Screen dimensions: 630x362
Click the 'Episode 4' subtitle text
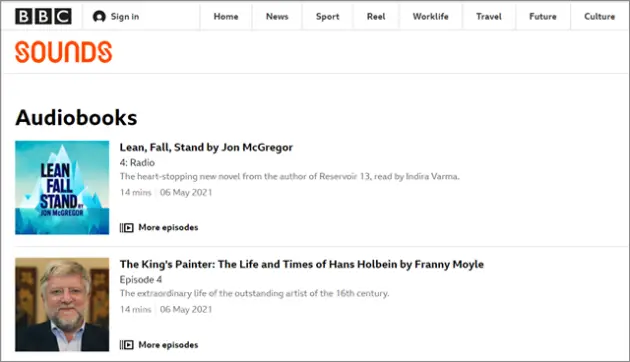(x=141, y=280)
